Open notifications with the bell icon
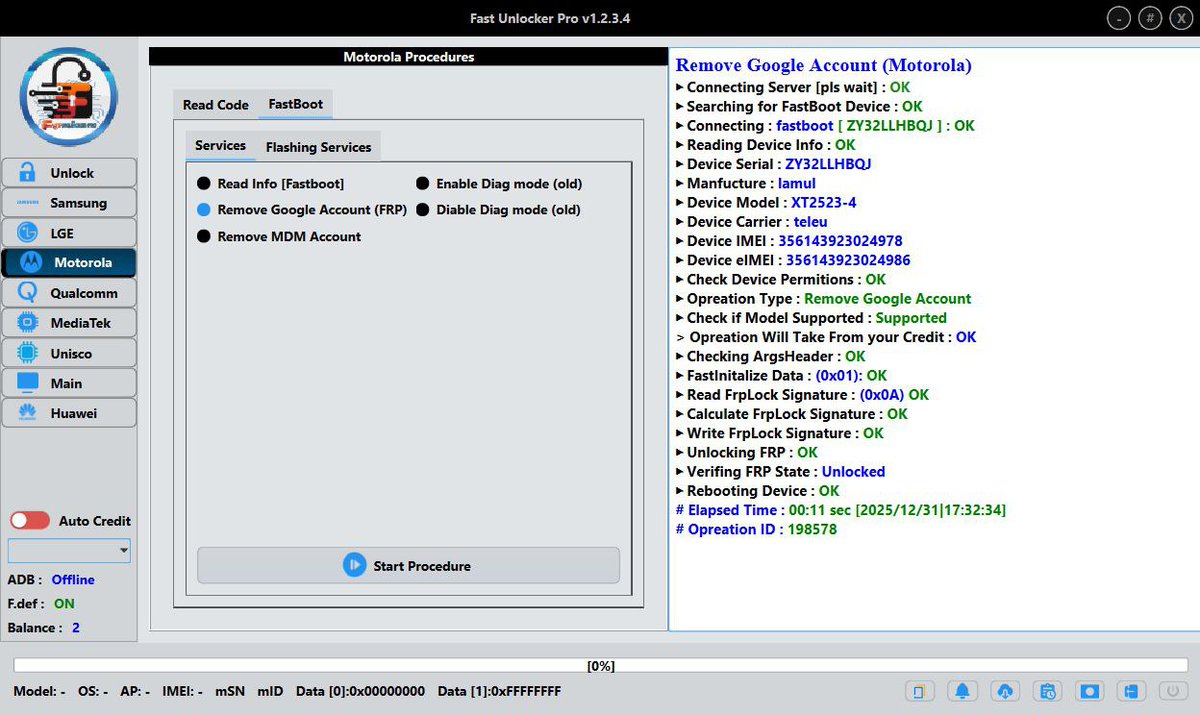The width and height of the screenshot is (1200, 715). point(962,691)
